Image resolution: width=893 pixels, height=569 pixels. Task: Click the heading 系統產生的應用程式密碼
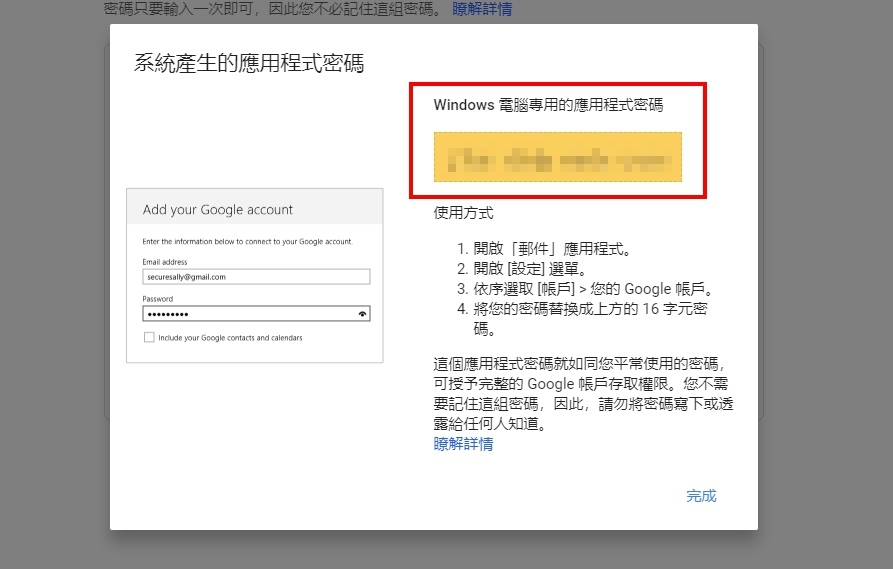[249, 63]
